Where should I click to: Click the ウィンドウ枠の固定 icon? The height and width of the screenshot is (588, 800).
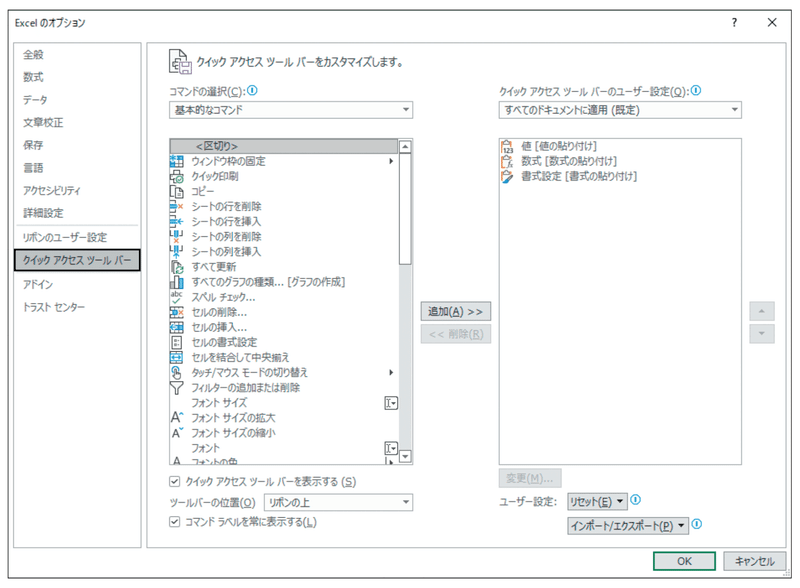pyautogui.click(x=177, y=161)
